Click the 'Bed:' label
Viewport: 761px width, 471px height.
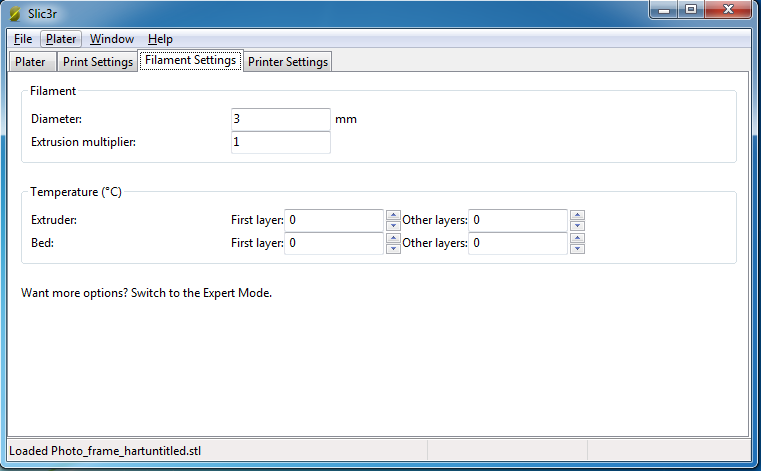tap(42, 243)
